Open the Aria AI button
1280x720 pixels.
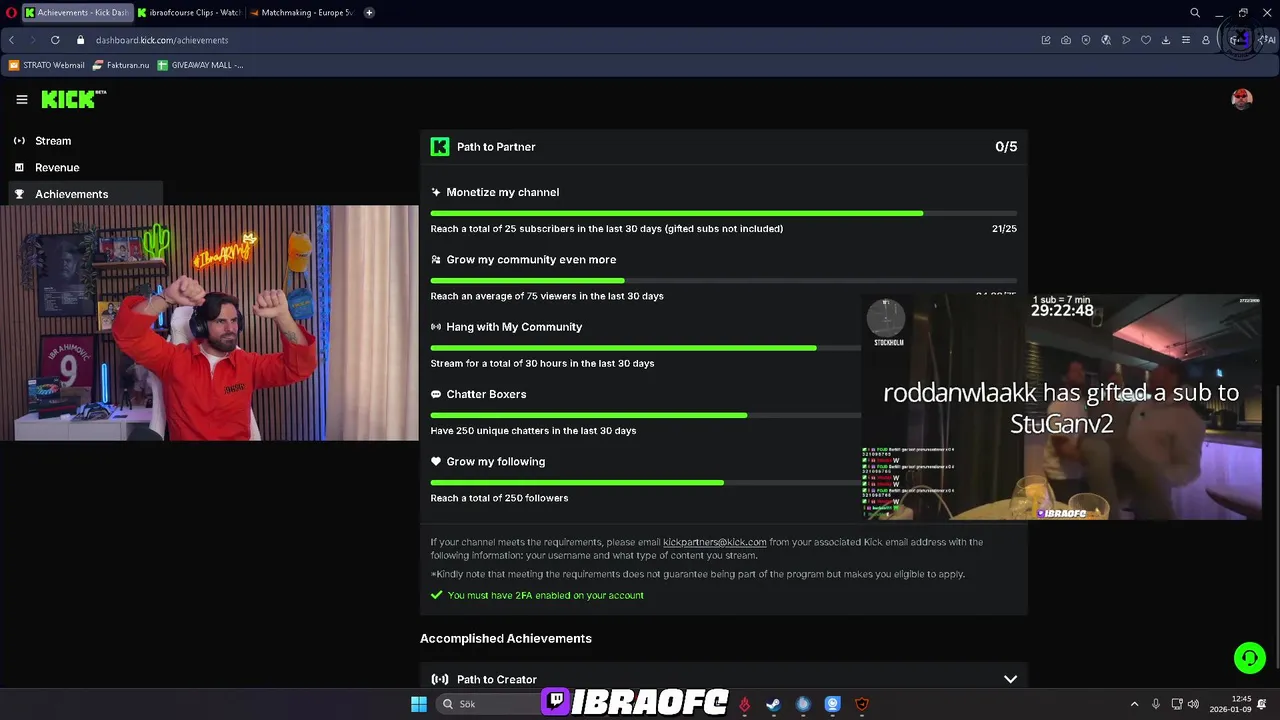[1267, 40]
